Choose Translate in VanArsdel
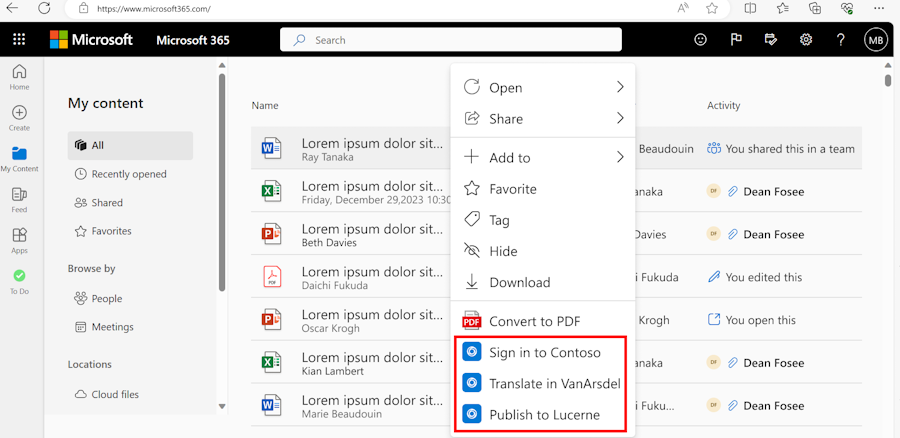Screen dimensions: 900x438 coord(543,383)
